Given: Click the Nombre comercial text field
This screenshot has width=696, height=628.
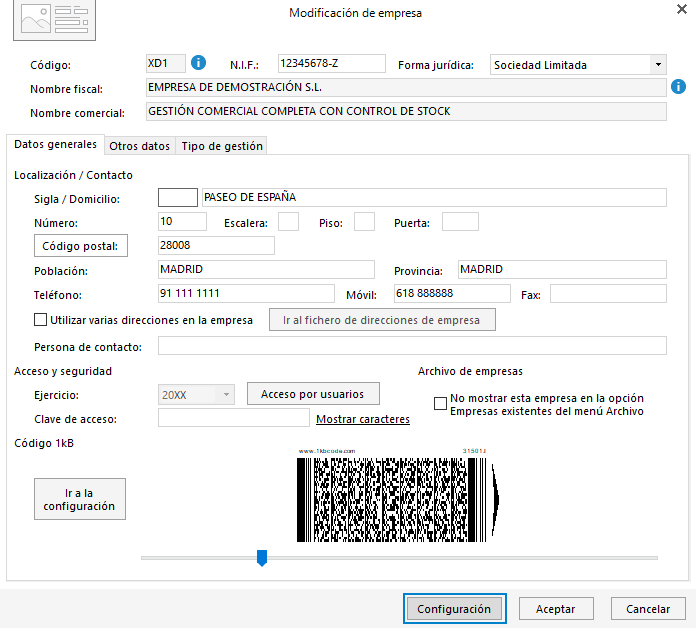Looking at the screenshot, I should (406, 111).
